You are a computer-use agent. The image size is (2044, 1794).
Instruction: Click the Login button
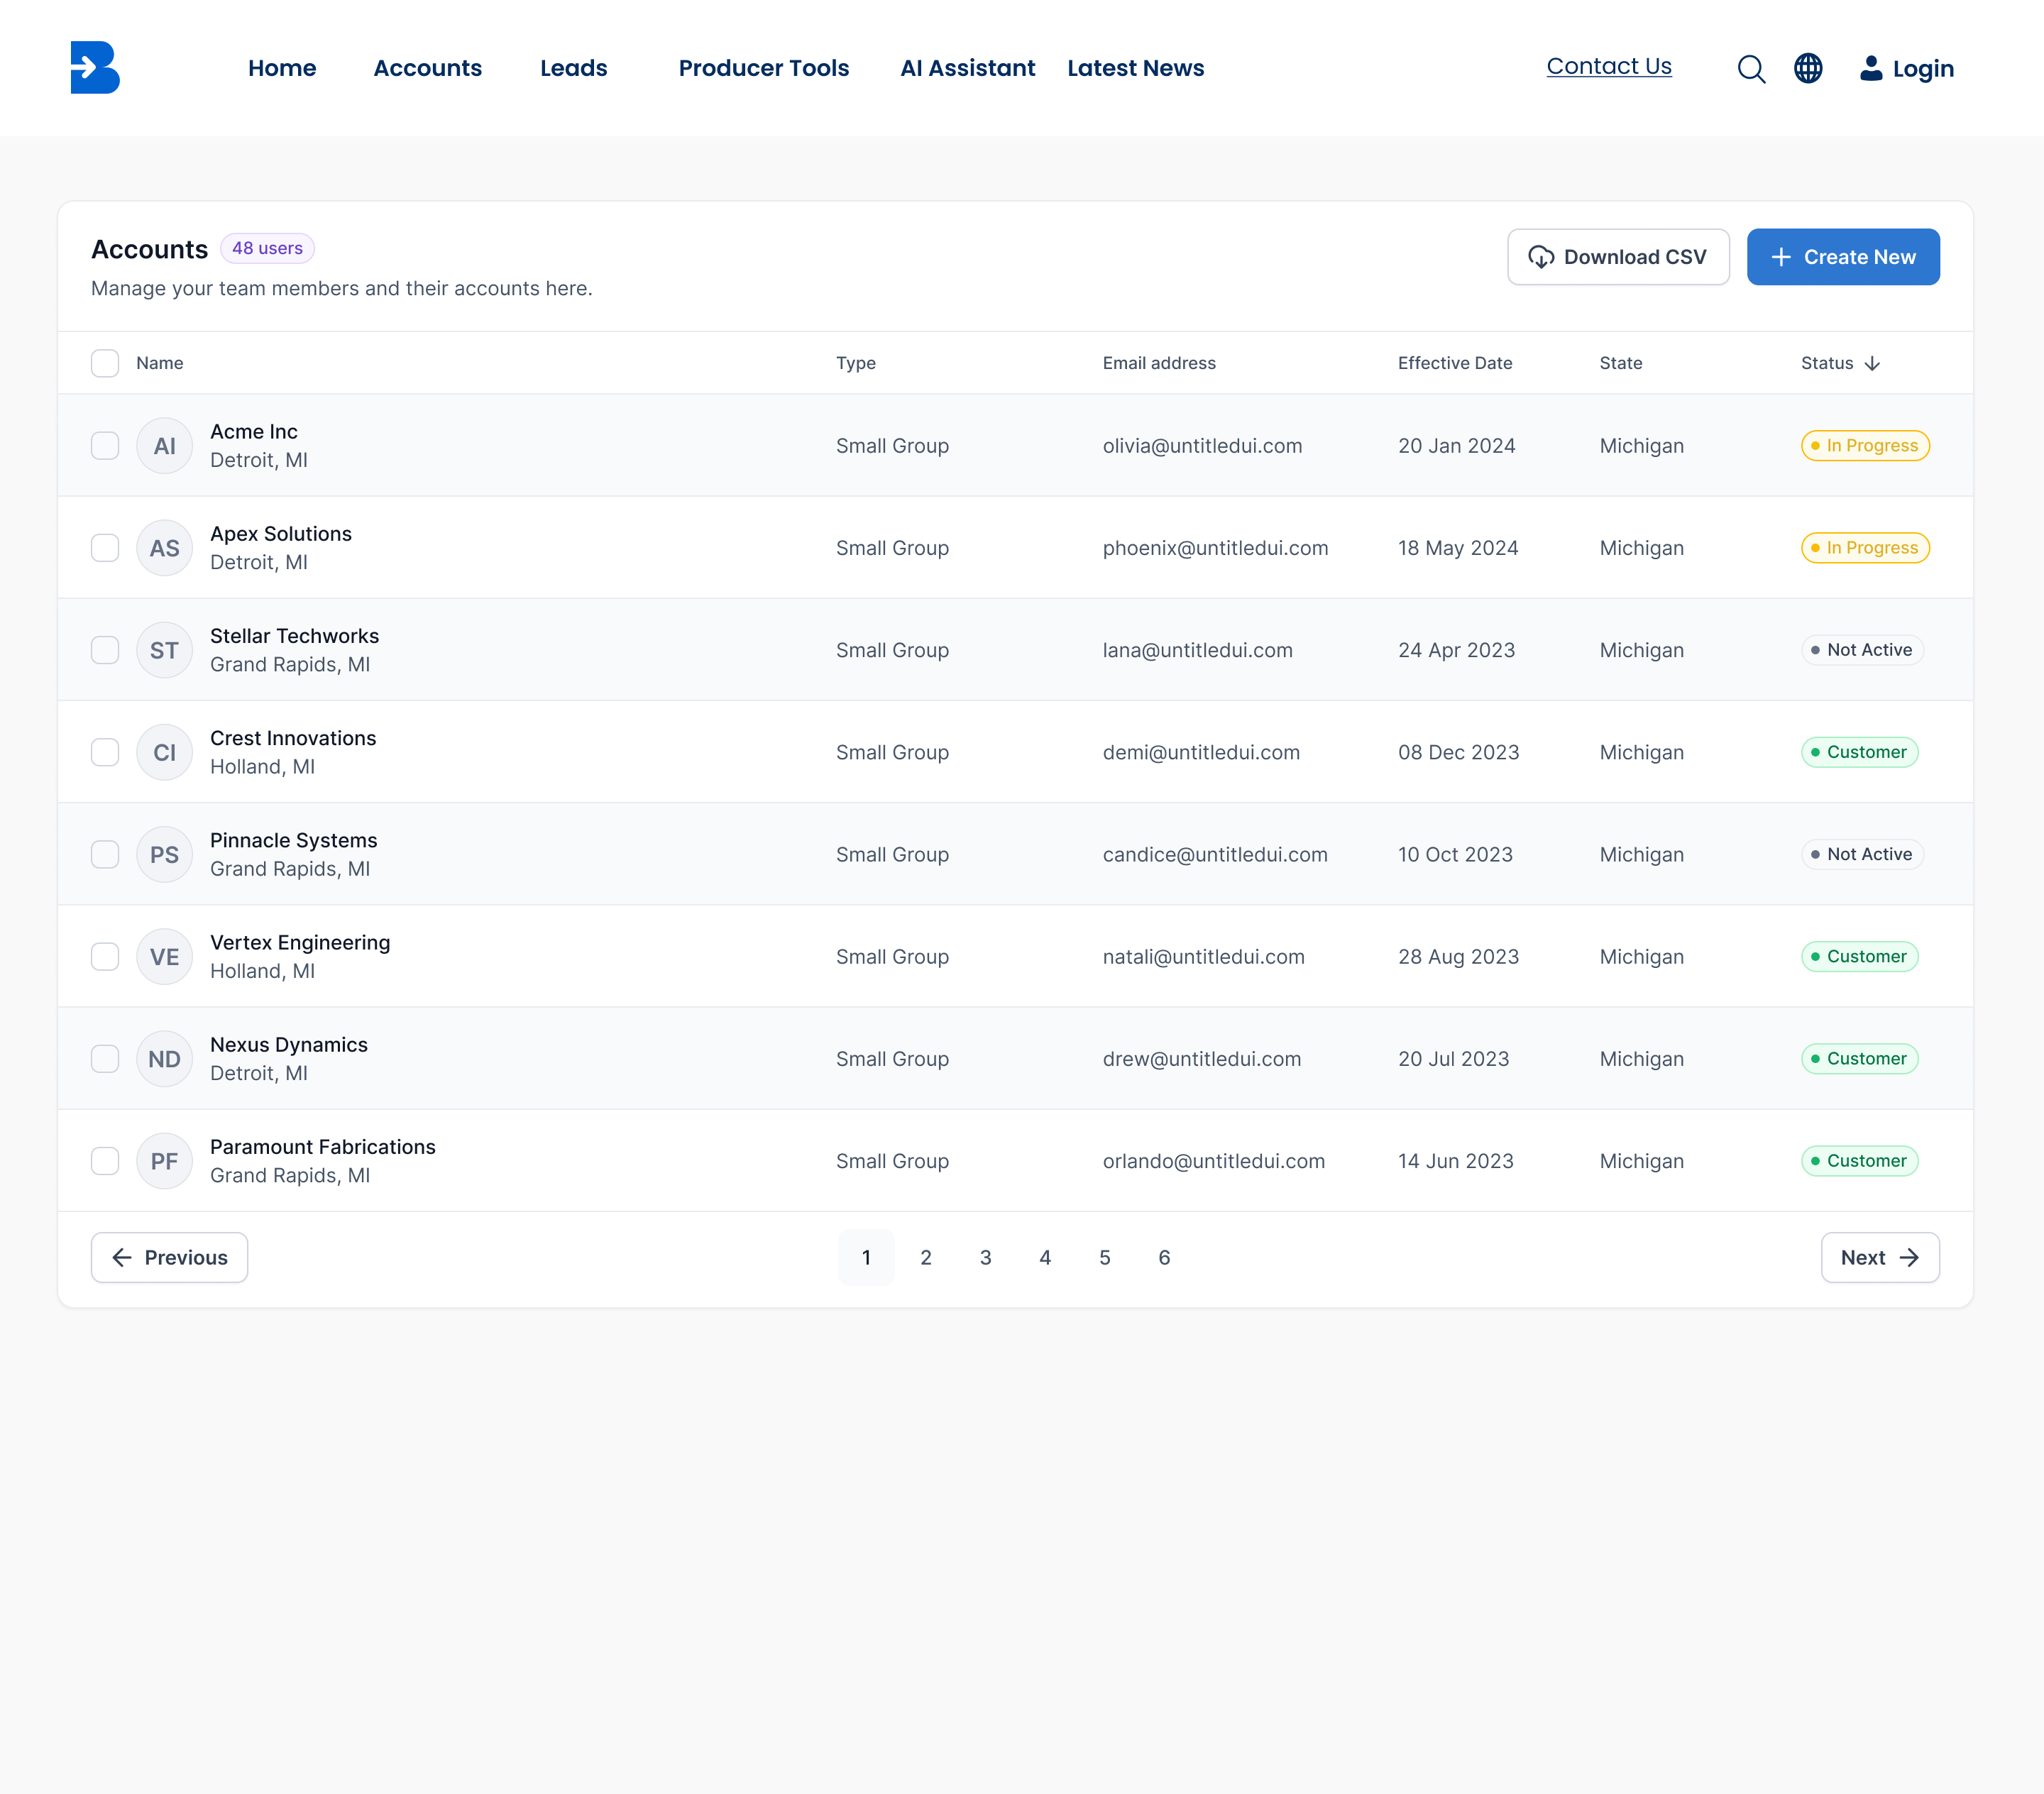coord(1906,68)
